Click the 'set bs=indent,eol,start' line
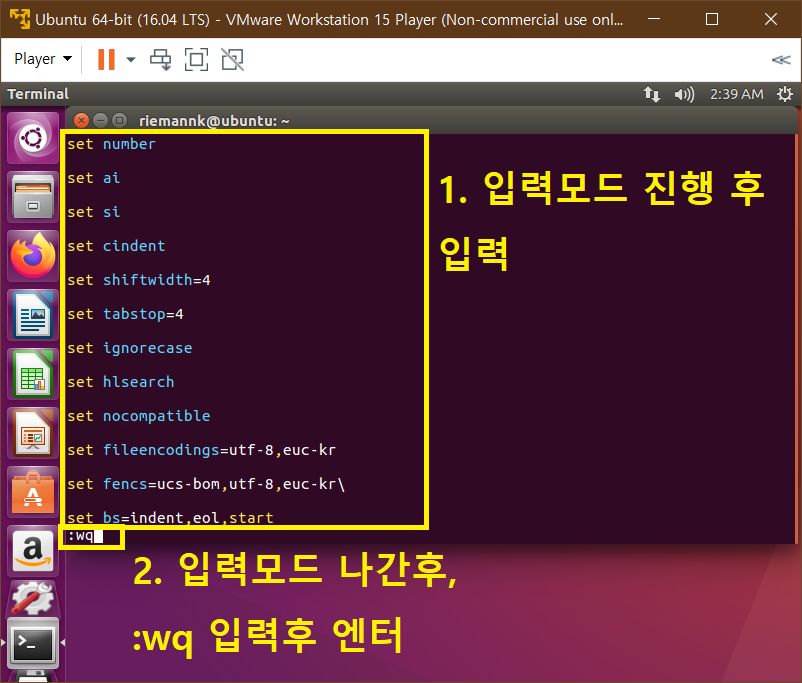The image size is (802, 683). [x=170, y=518]
